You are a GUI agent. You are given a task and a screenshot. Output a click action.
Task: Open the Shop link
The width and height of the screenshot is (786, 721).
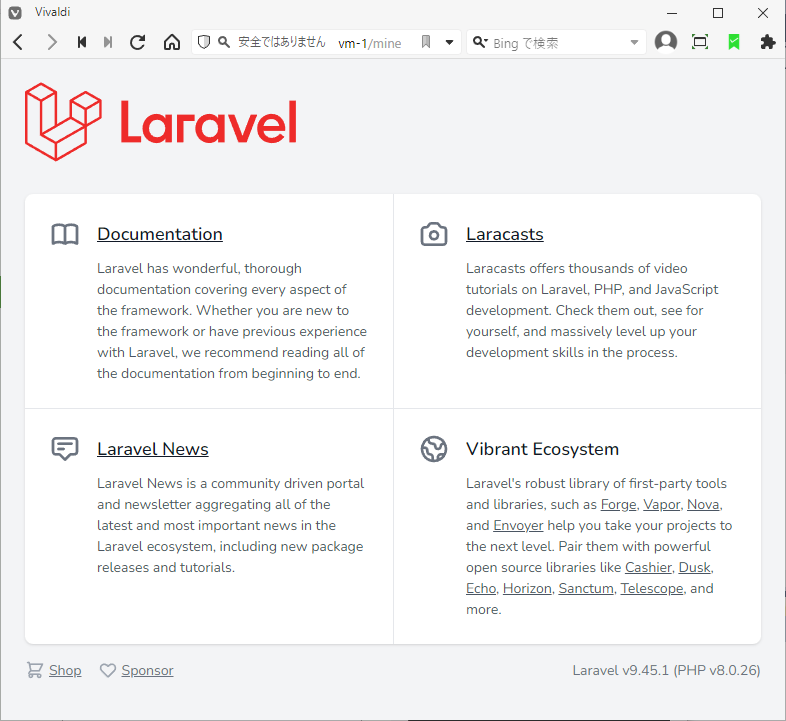pyautogui.click(x=65, y=670)
